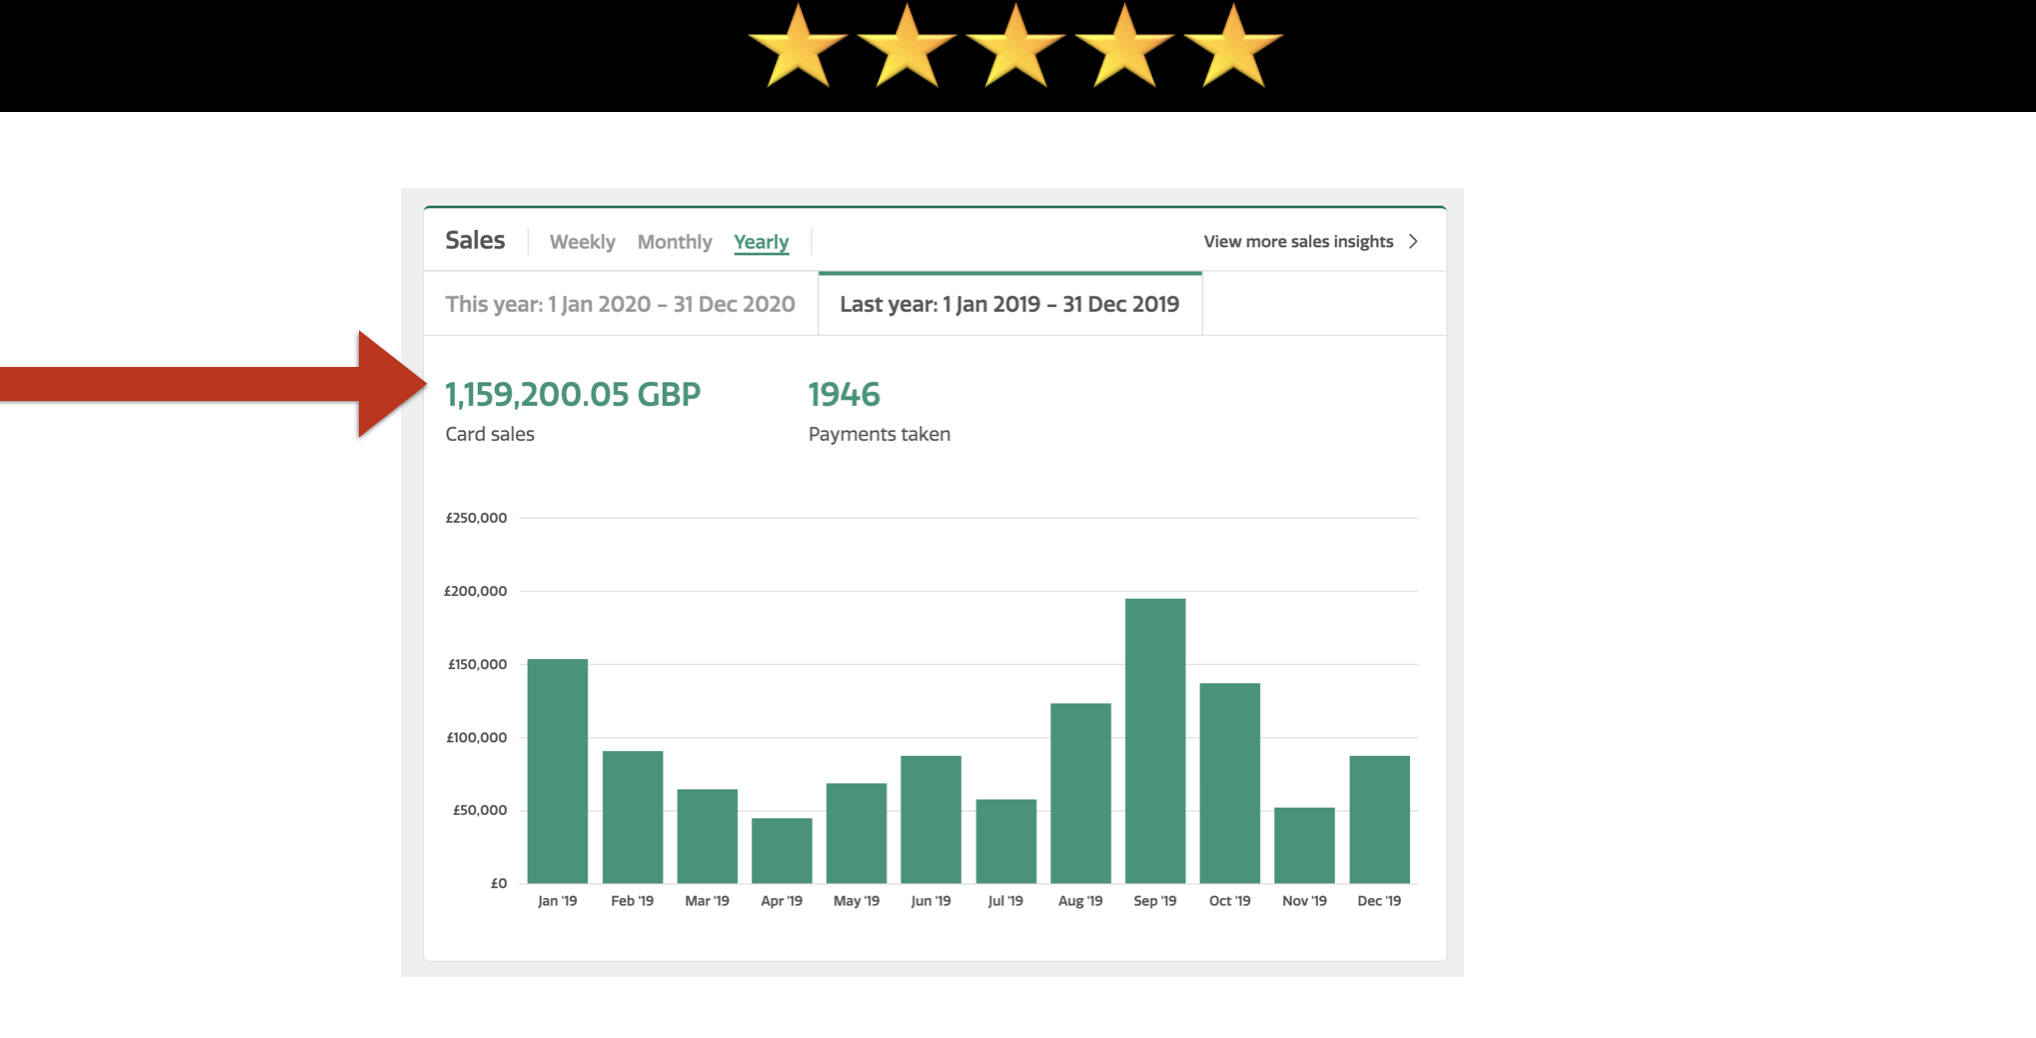This screenshot has height=1038, width=2036.
Task: Select the Dec '19 sales bar
Action: tap(1379, 818)
